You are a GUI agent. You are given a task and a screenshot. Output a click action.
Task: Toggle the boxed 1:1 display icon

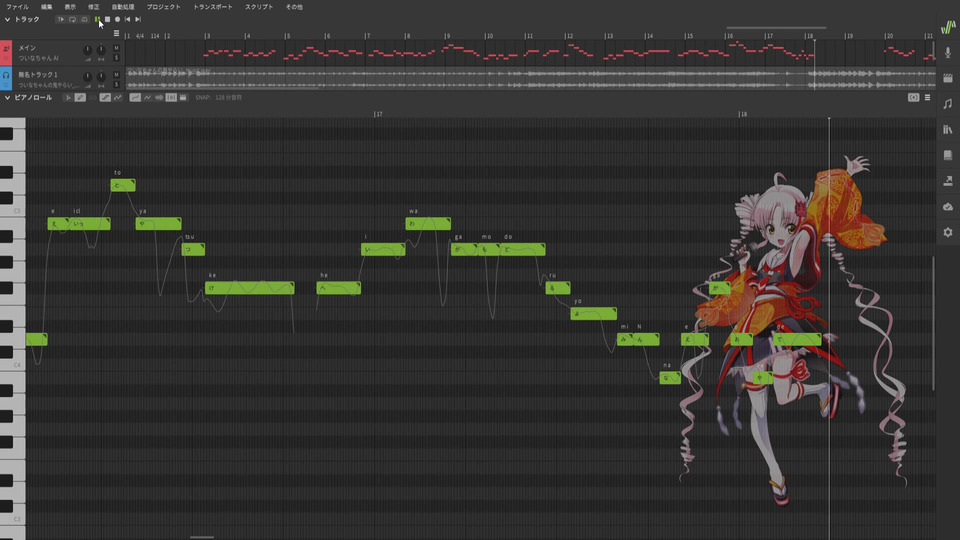click(x=171, y=97)
